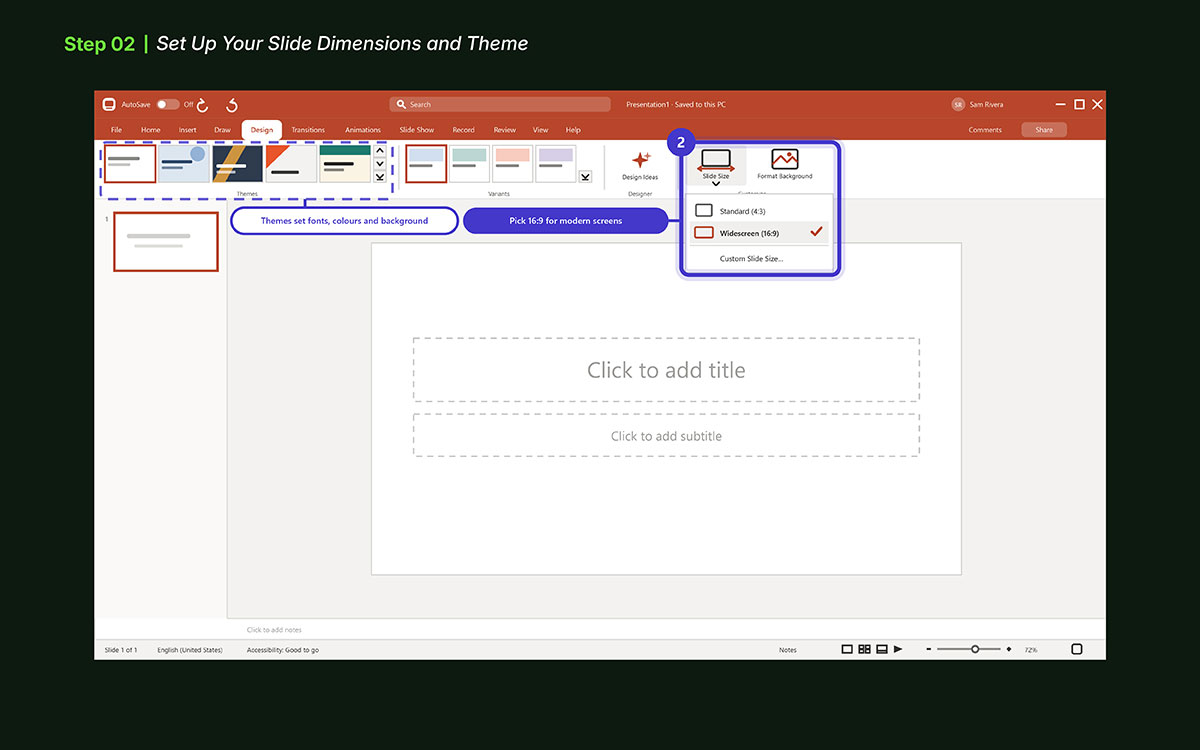The width and height of the screenshot is (1200, 750).
Task: Click the Format Background icon
Action: [x=785, y=160]
